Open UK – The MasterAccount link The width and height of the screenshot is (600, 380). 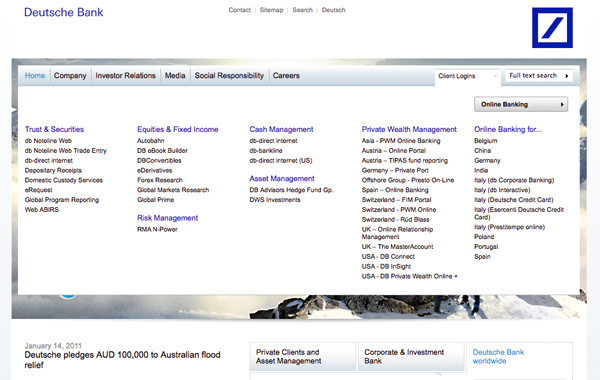tap(398, 247)
